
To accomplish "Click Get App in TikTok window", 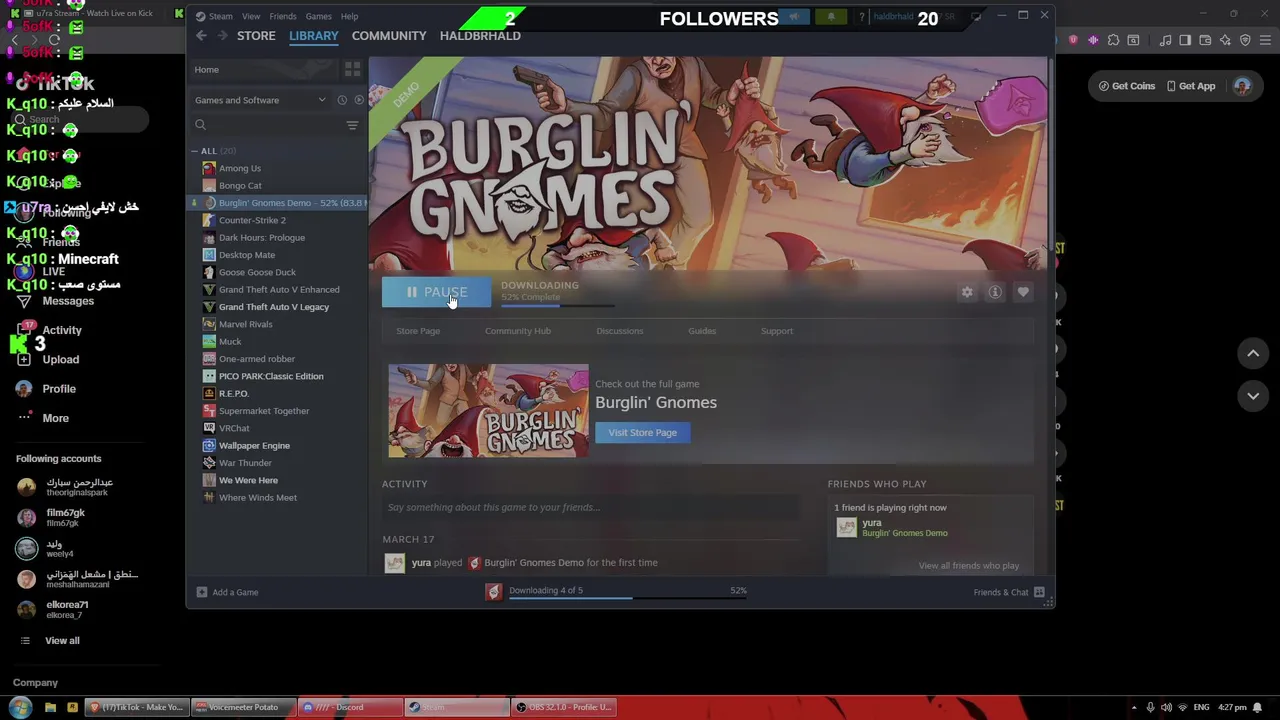I will [x=1190, y=86].
